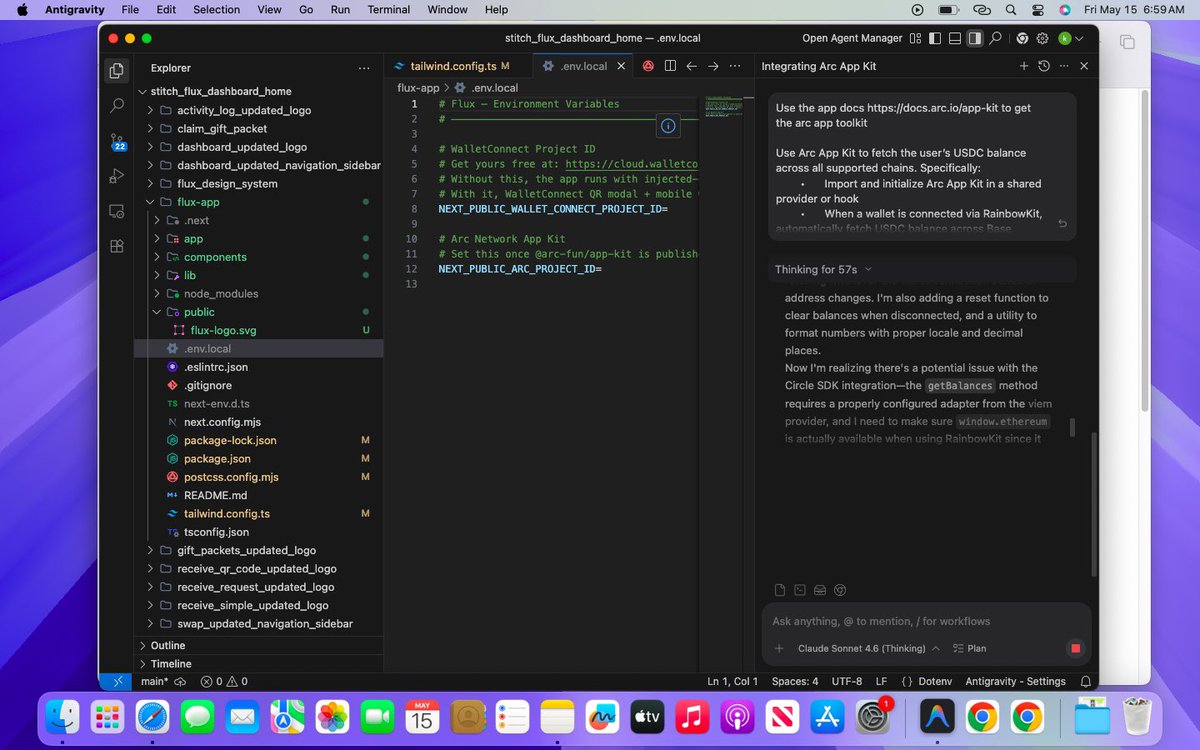Click Open Agent Manager button
The height and width of the screenshot is (750, 1200).
[852, 38]
